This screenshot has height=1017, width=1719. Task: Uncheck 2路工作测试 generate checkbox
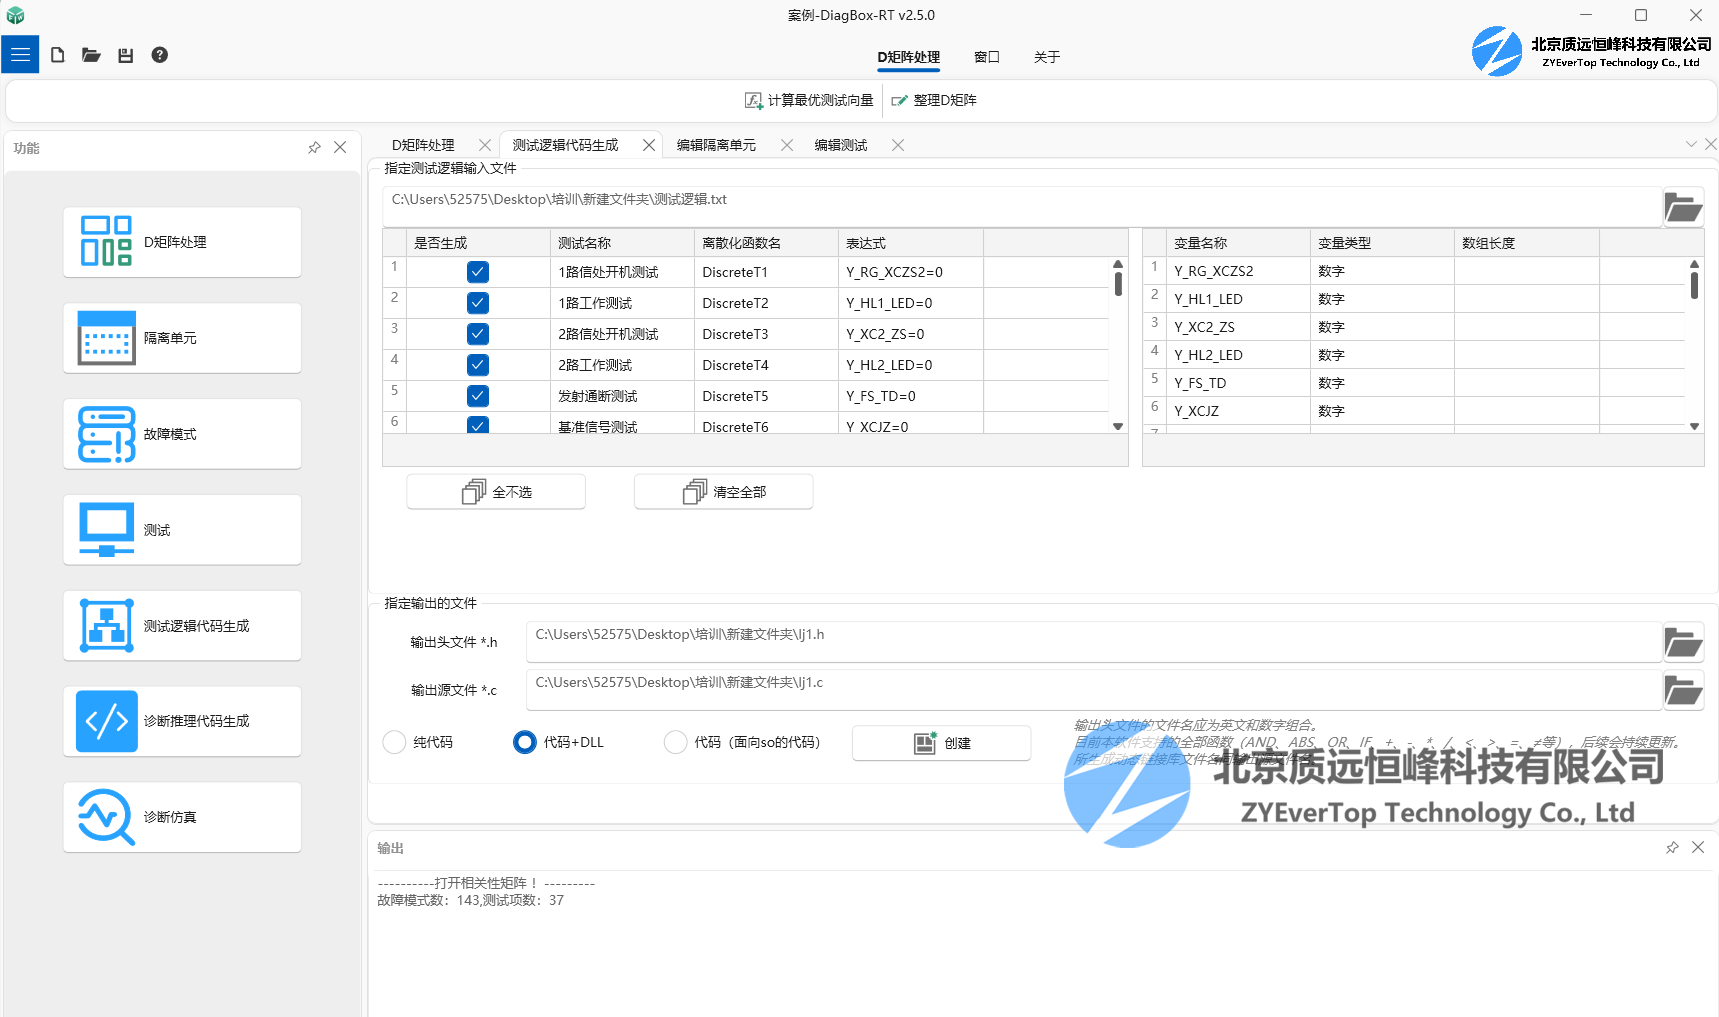pyautogui.click(x=478, y=365)
